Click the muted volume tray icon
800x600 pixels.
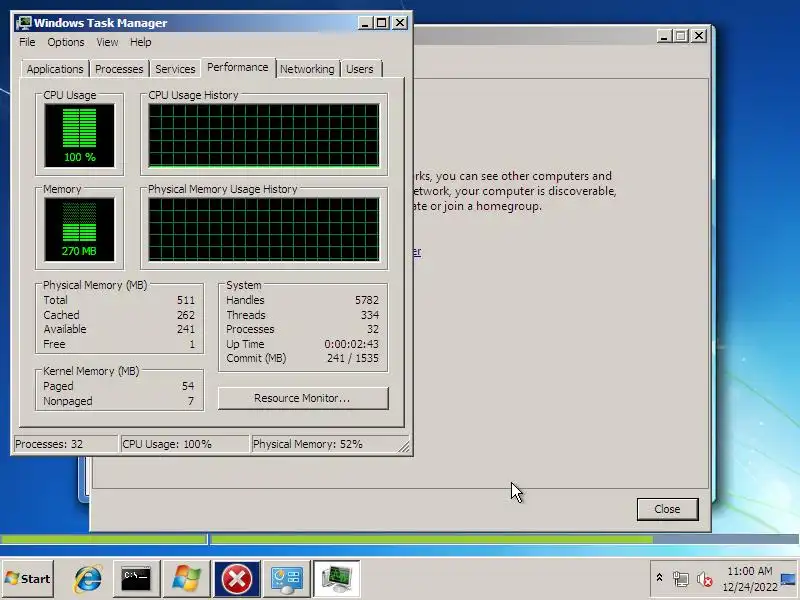tap(704, 579)
